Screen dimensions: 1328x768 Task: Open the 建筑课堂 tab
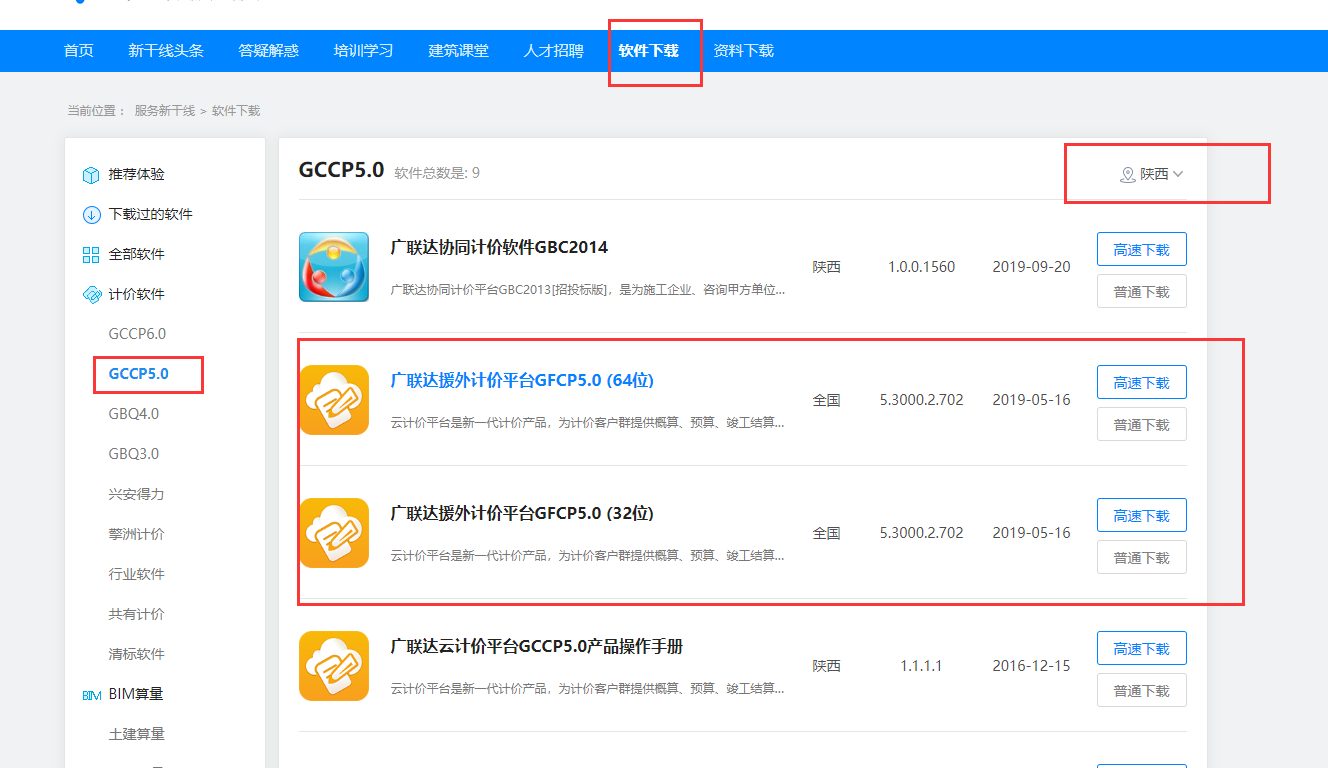(459, 50)
